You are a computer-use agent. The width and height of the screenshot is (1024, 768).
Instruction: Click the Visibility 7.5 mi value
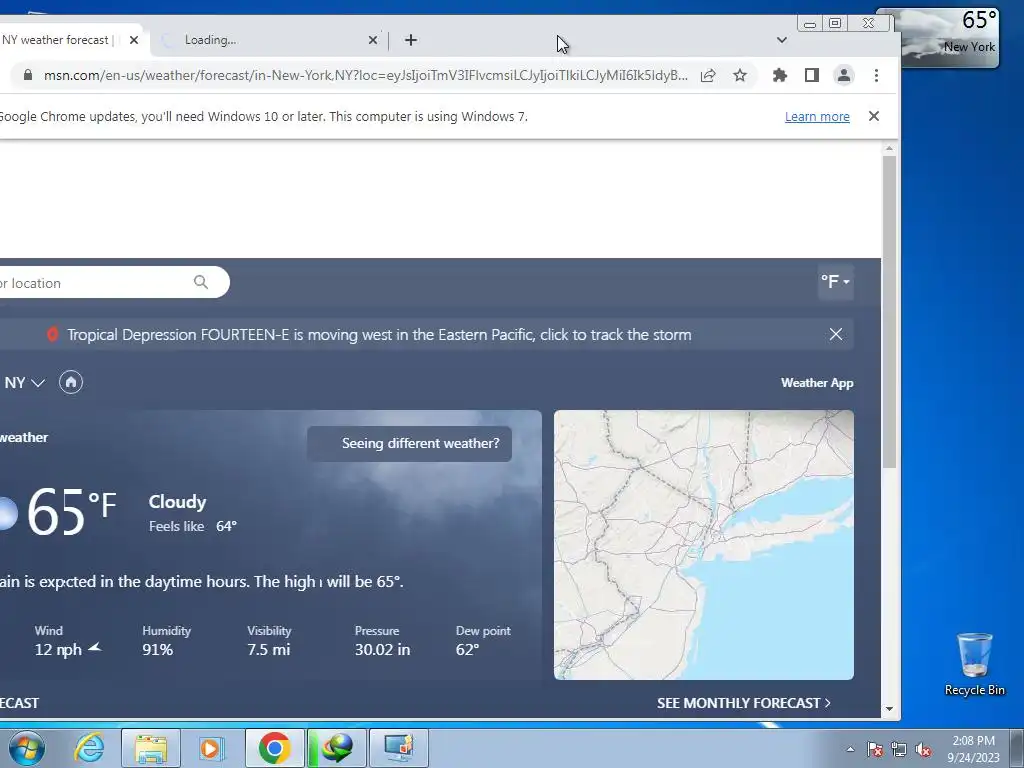268,650
